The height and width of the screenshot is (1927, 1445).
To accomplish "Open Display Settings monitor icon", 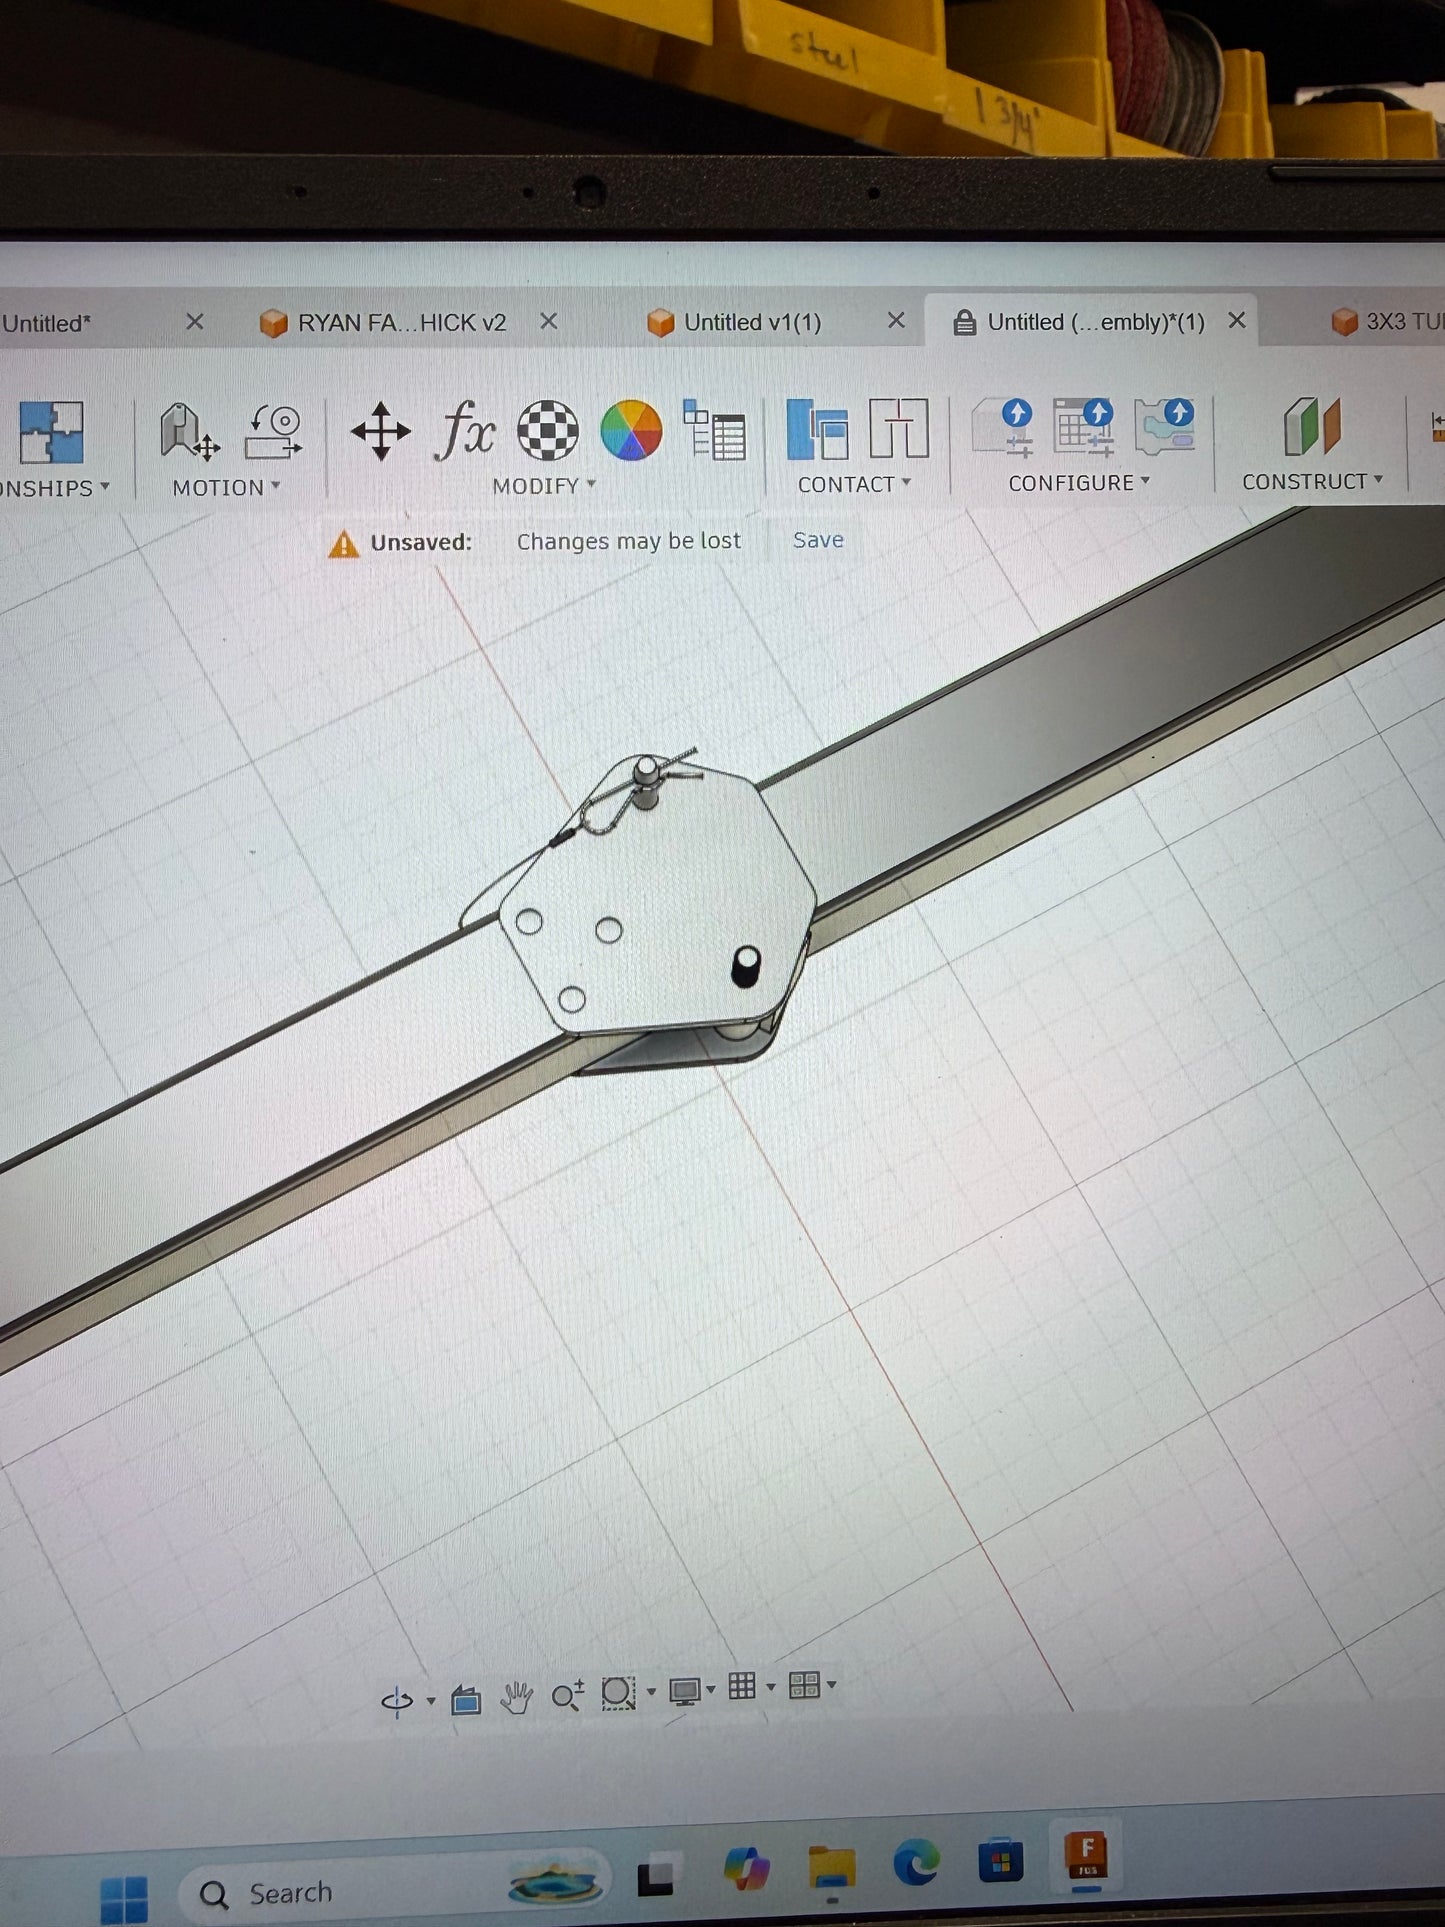I will tap(685, 1691).
